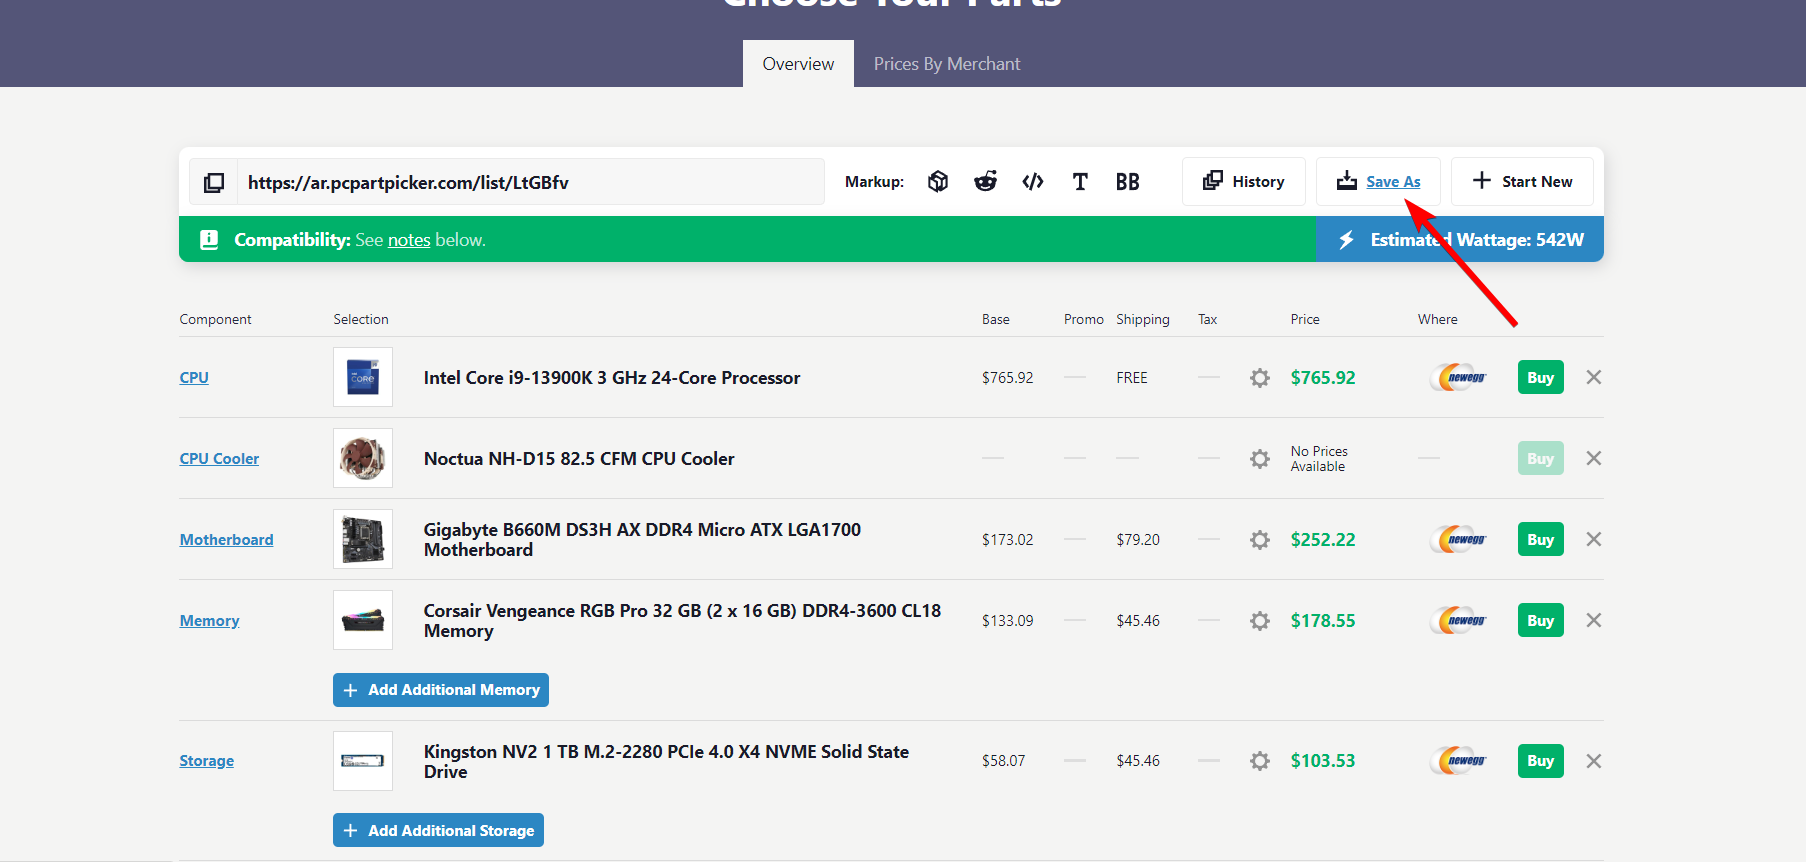Select the plain text T markup icon
This screenshot has width=1806, height=862.
coord(1080,181)
